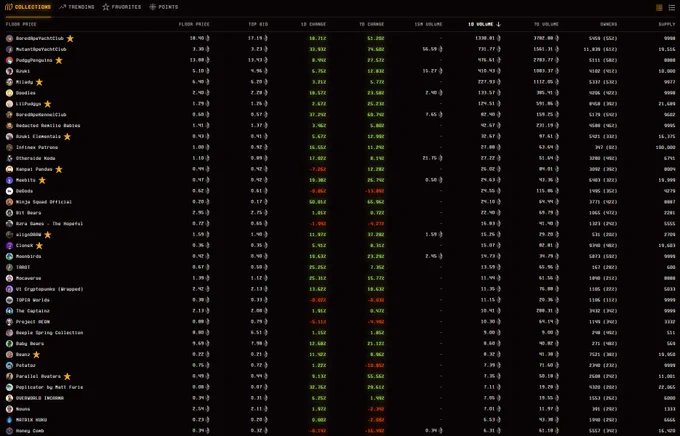Sort by 7D Change column header
The image size is (680, 436).
(371, 24)
